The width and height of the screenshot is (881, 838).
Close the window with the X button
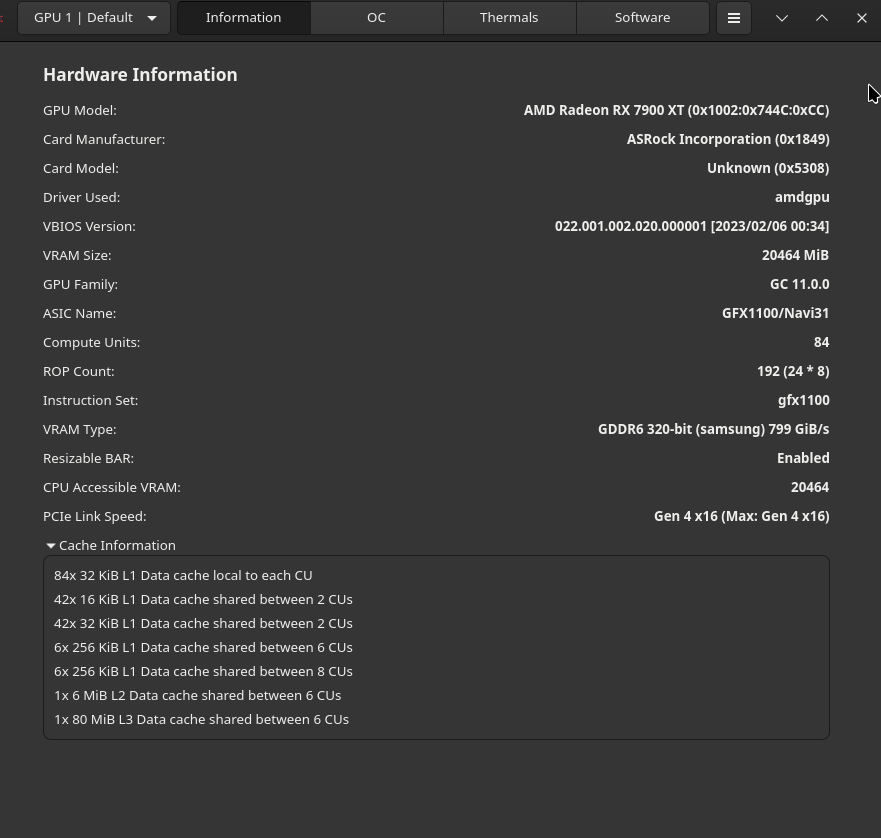point(861,18)
